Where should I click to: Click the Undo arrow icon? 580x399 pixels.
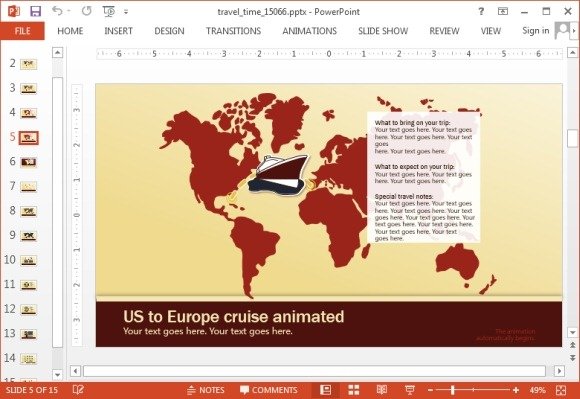[x=57, y=11]
